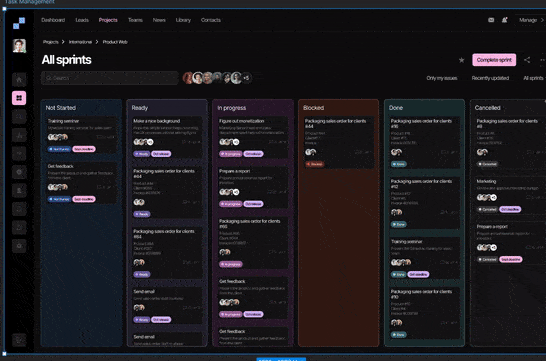Open Prepare a report card in Cancelled
Viewport: 546px width, 361px height.
click(510, 243)
